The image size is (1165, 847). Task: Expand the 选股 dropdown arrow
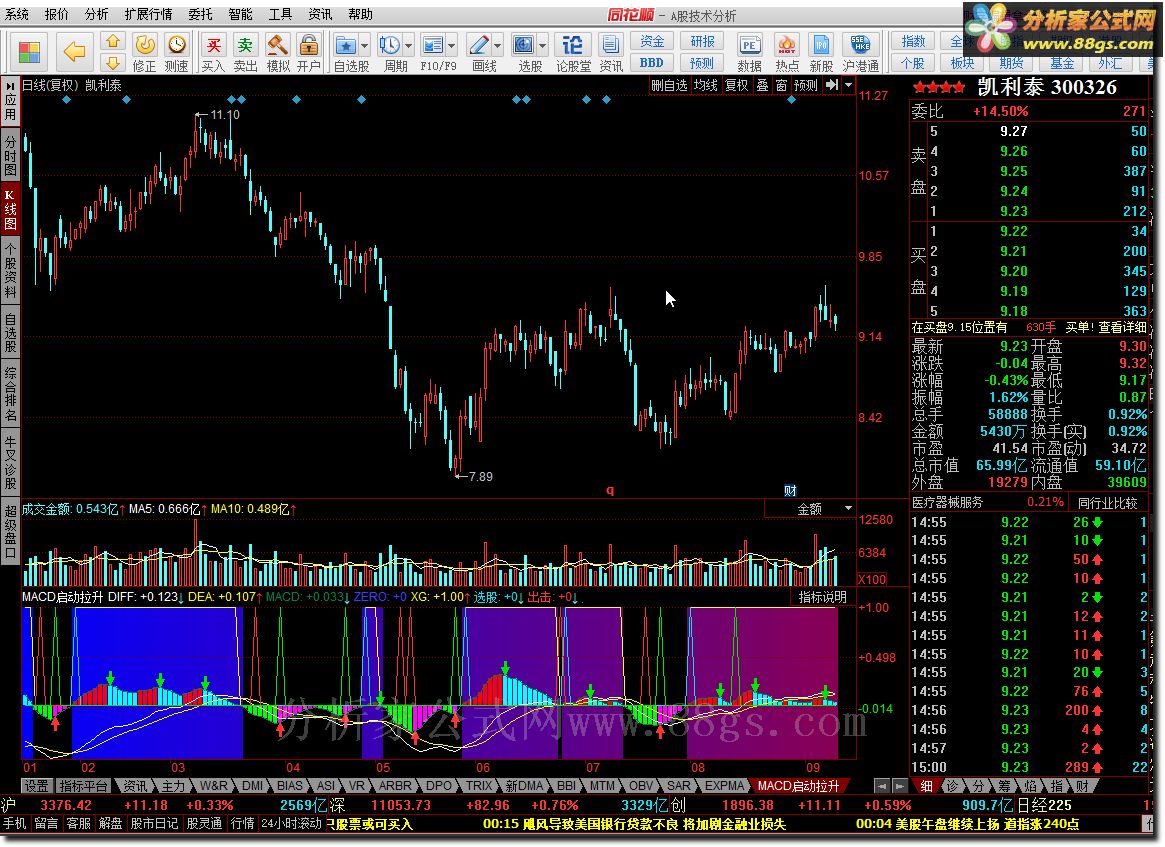point(542,46)
